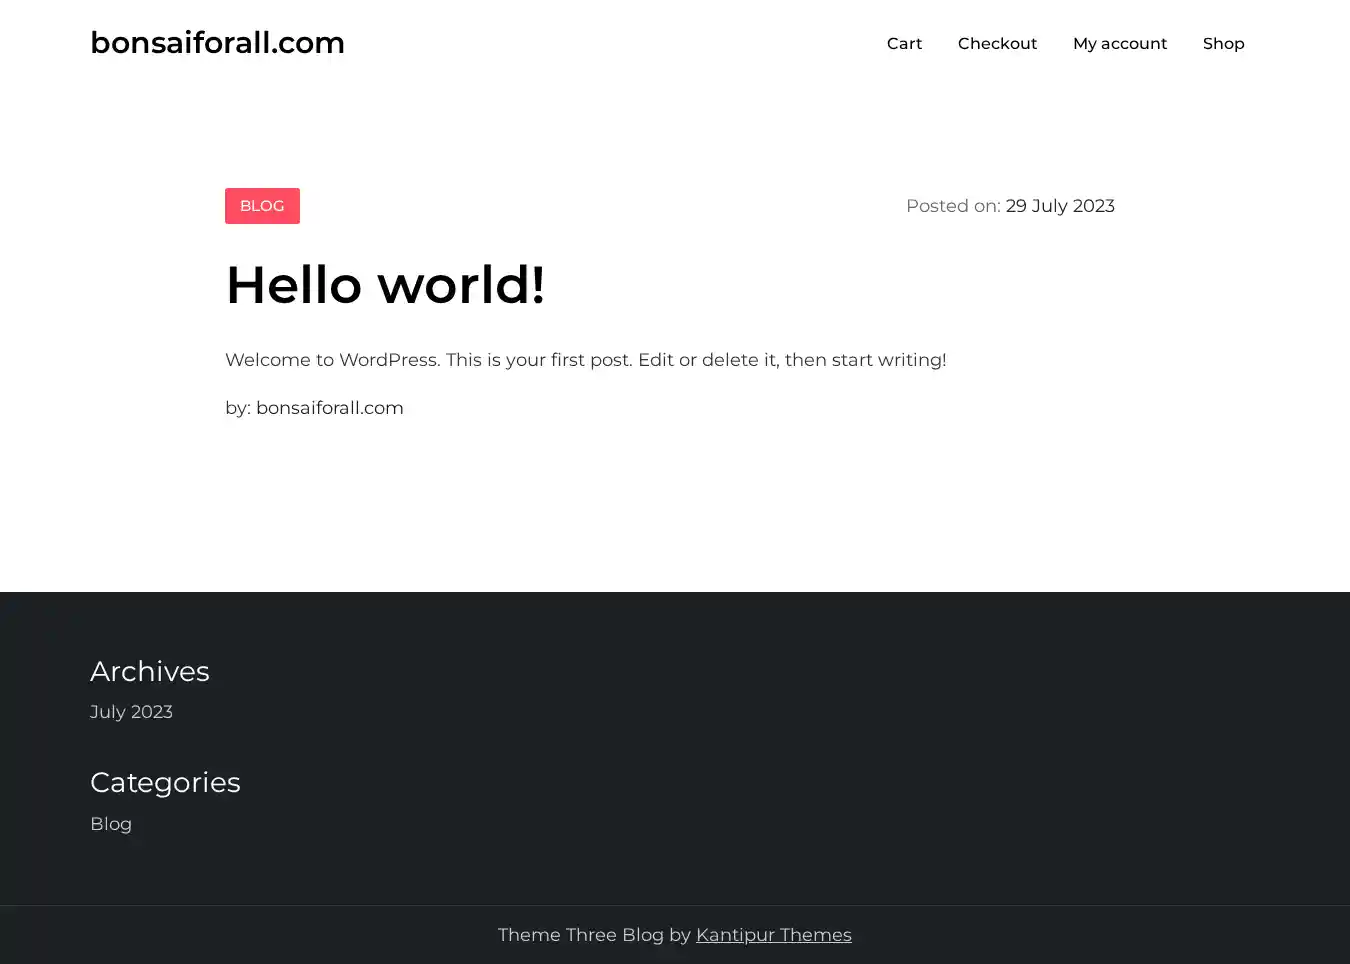Screen dimensions: 1350x964
Task: Navigate to My account
Action: (x=1119, y=44)
